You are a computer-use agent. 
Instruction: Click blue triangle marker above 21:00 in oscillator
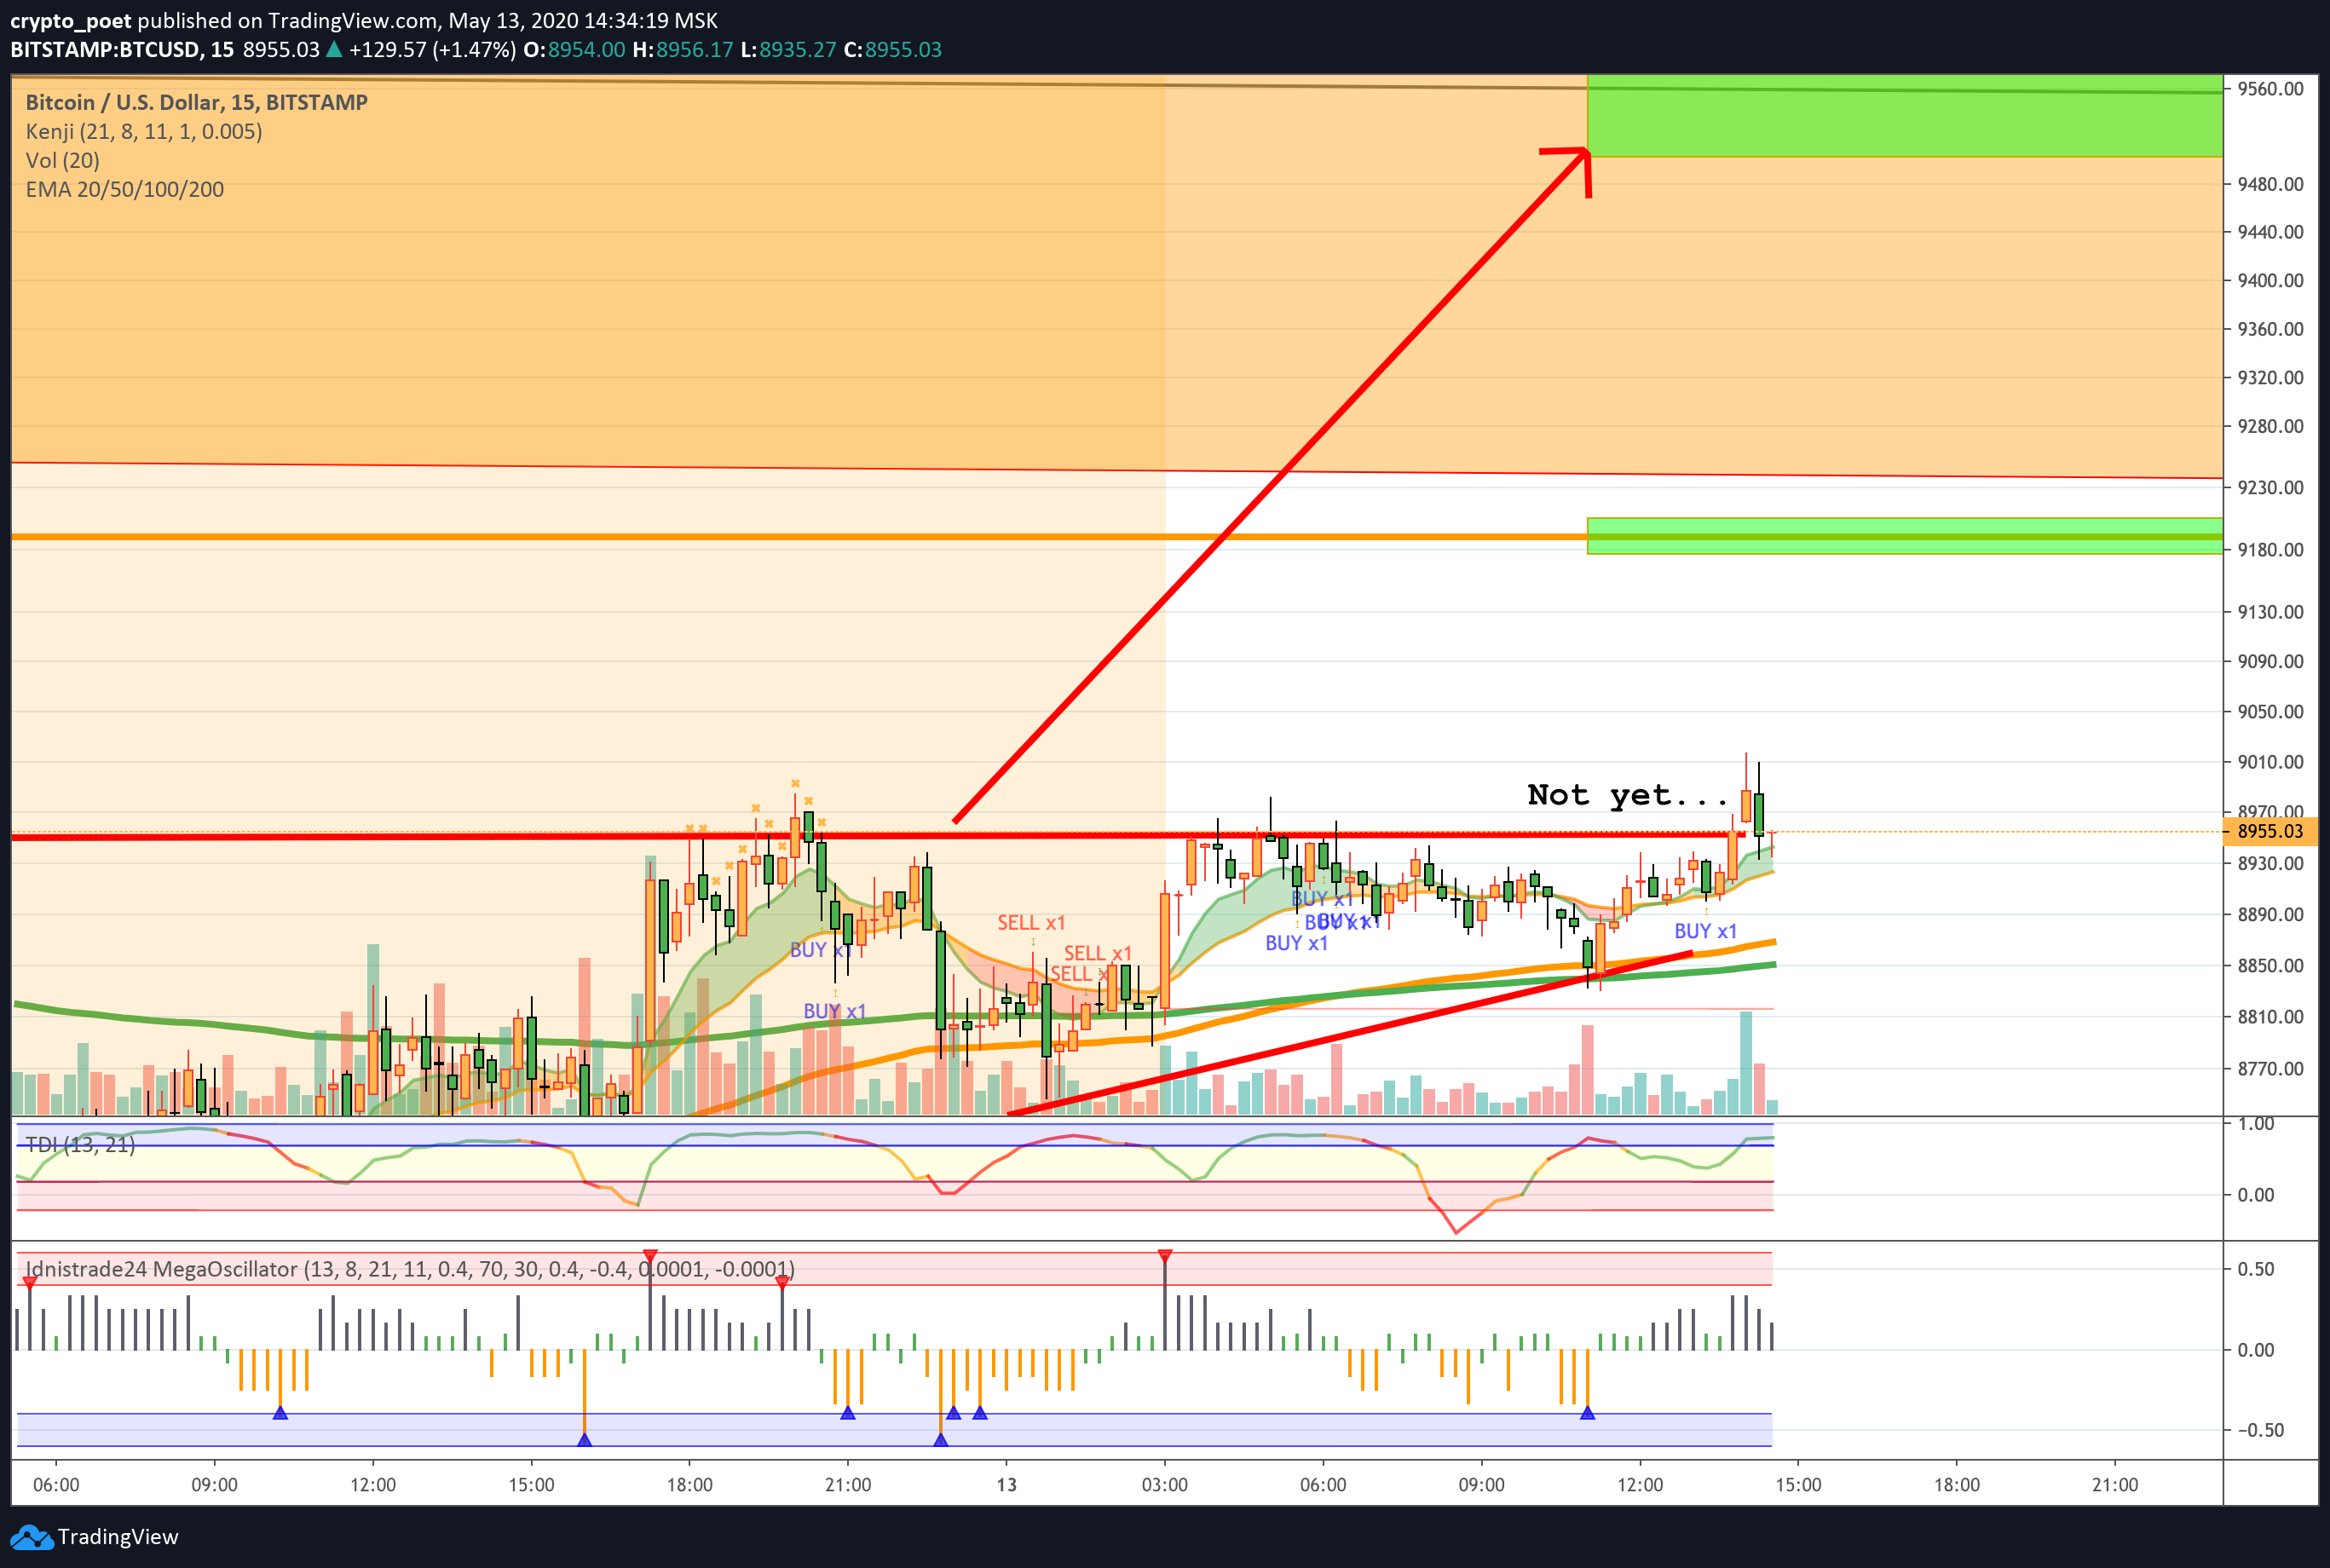848,1413
